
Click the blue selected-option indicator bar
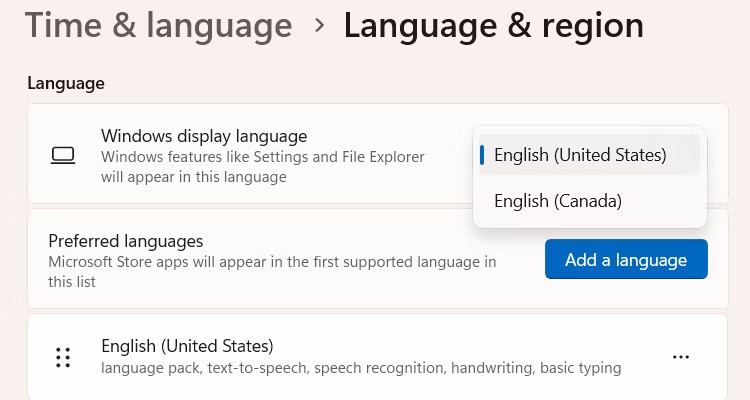482,155
